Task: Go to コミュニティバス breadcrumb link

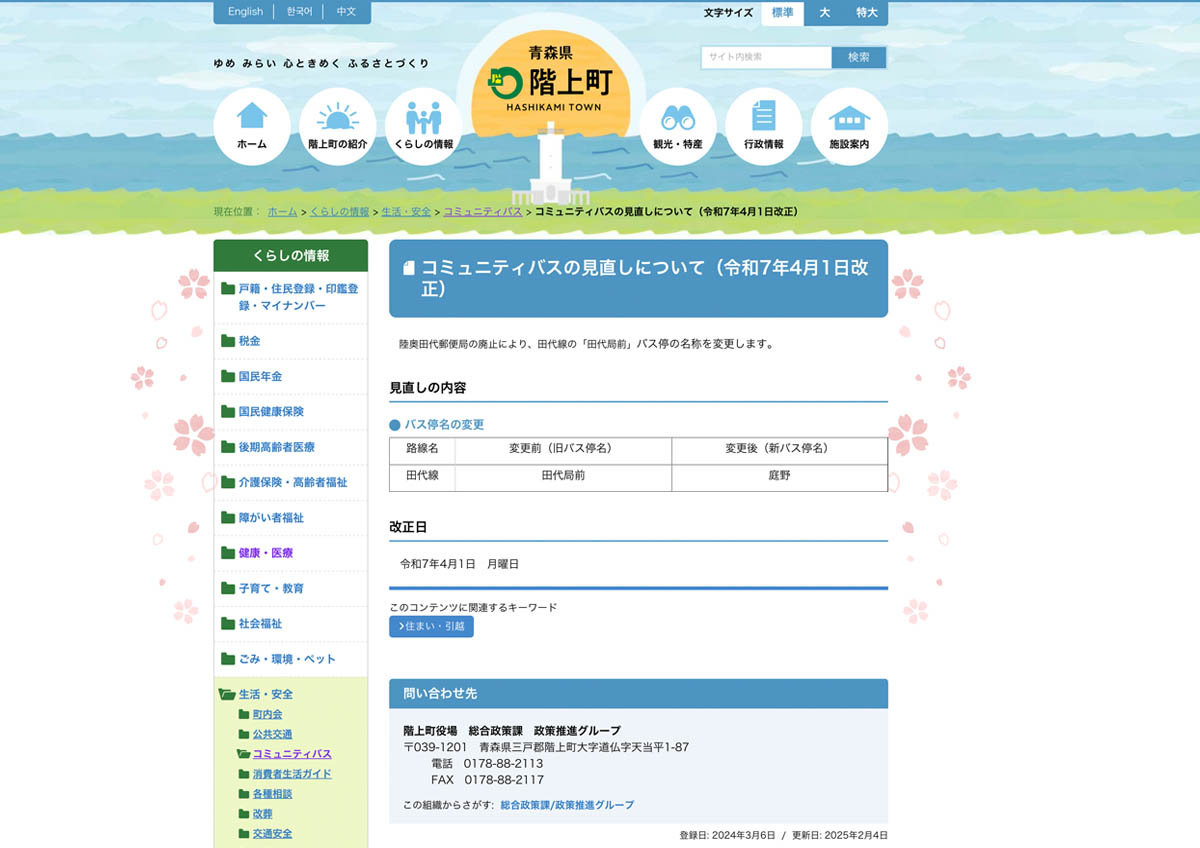Action: 482,212
